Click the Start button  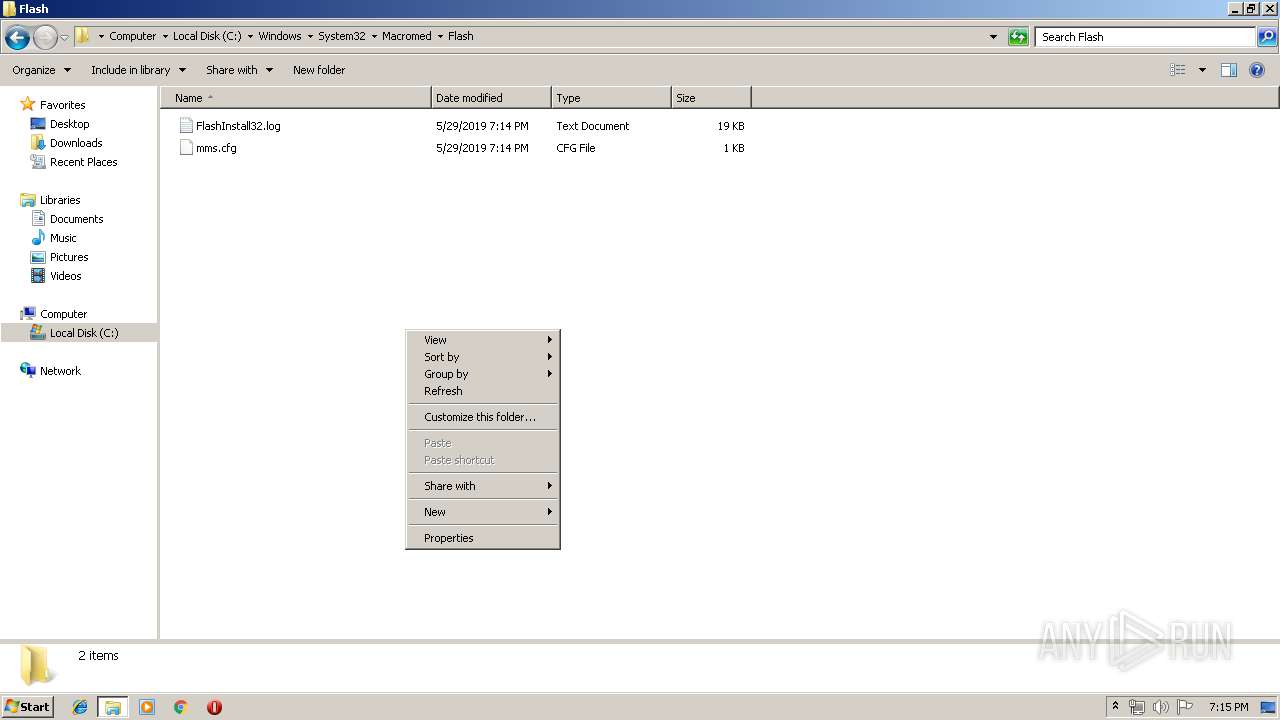pyautogui.click(x=27, y=706)
